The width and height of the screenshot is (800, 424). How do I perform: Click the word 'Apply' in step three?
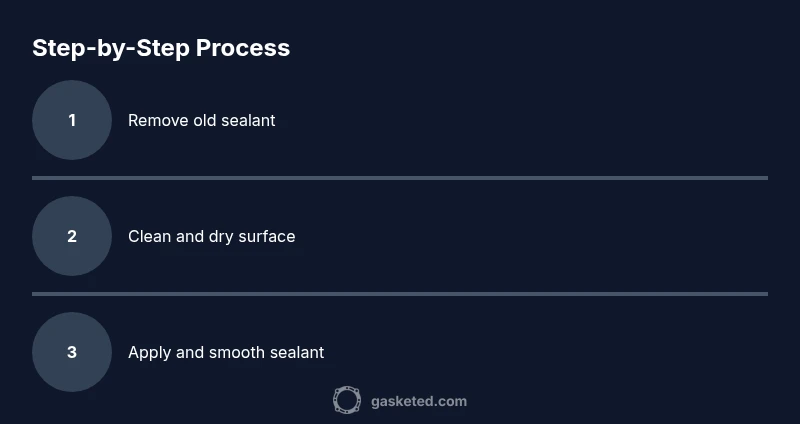click(x=149, y=353)
